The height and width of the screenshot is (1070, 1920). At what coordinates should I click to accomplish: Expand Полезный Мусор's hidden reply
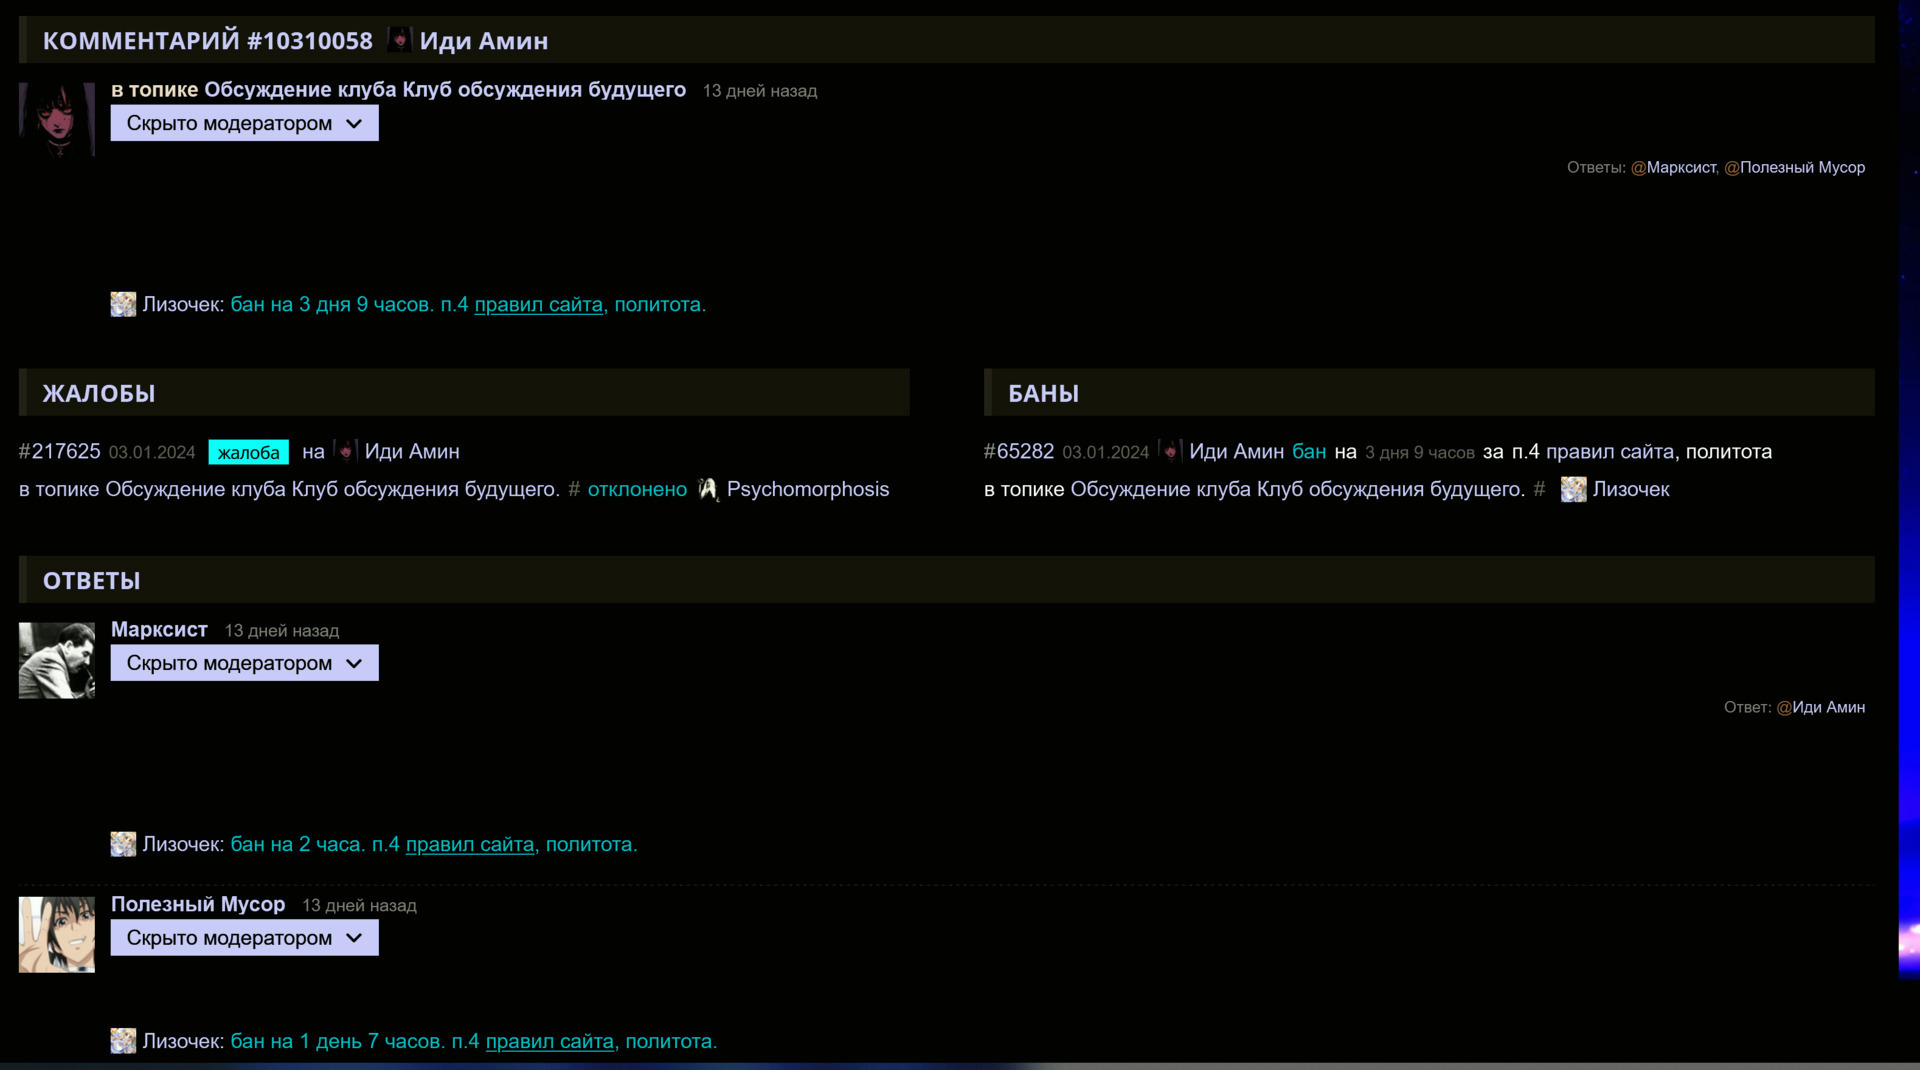tap(244, 938)
